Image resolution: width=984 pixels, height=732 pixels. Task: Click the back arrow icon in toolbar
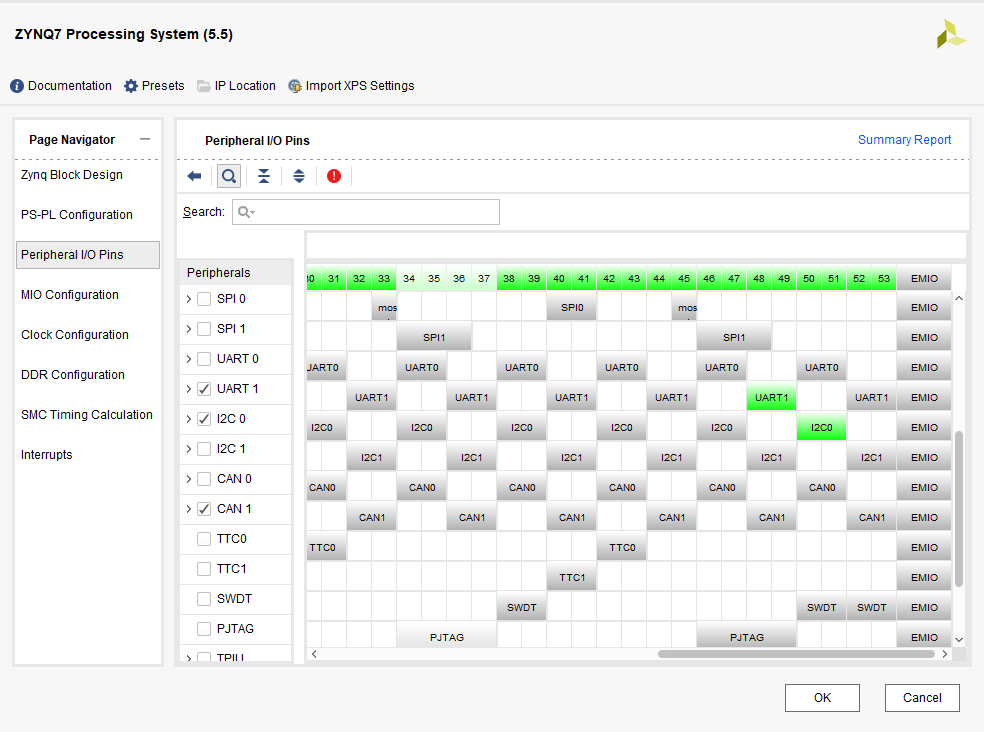[194, 176]
